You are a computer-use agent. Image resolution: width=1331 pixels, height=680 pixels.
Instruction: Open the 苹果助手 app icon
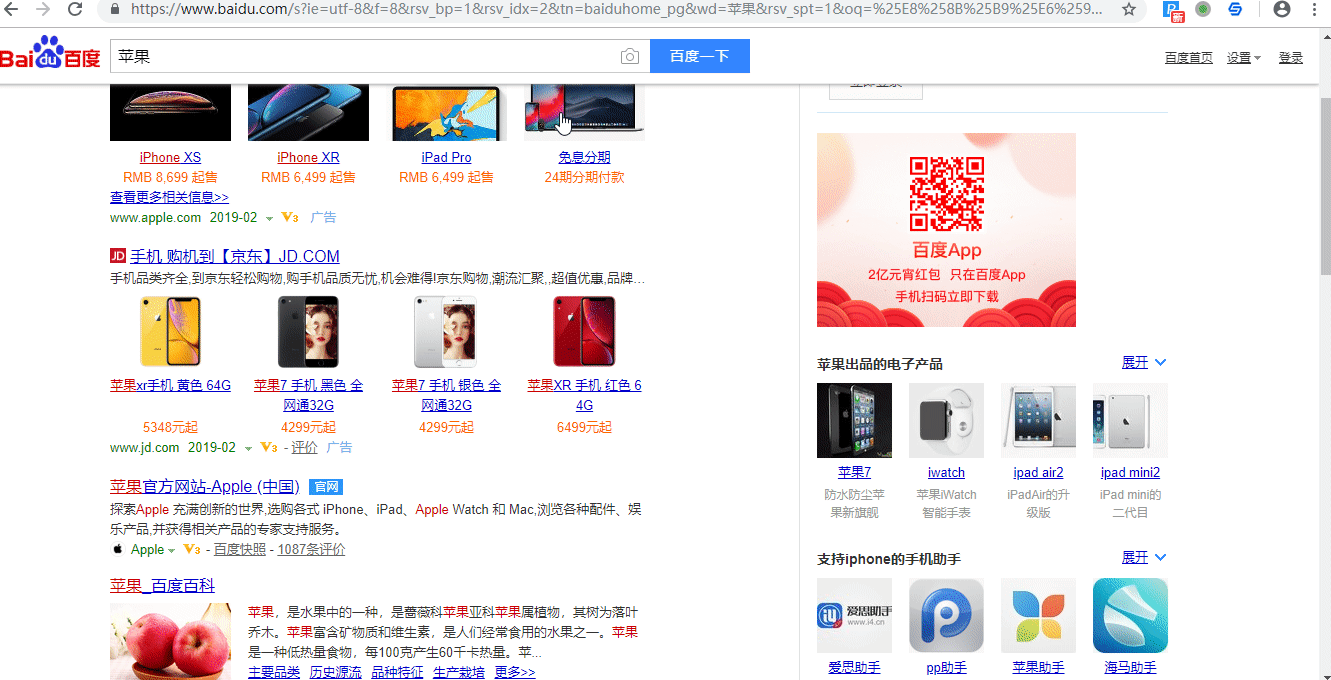(x=1038, y=615)
